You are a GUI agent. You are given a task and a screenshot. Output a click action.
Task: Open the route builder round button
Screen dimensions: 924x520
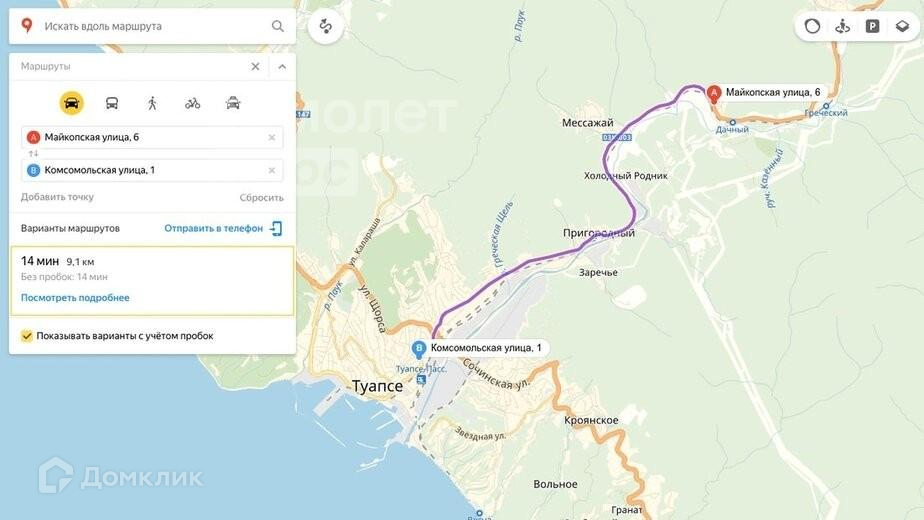325,26
